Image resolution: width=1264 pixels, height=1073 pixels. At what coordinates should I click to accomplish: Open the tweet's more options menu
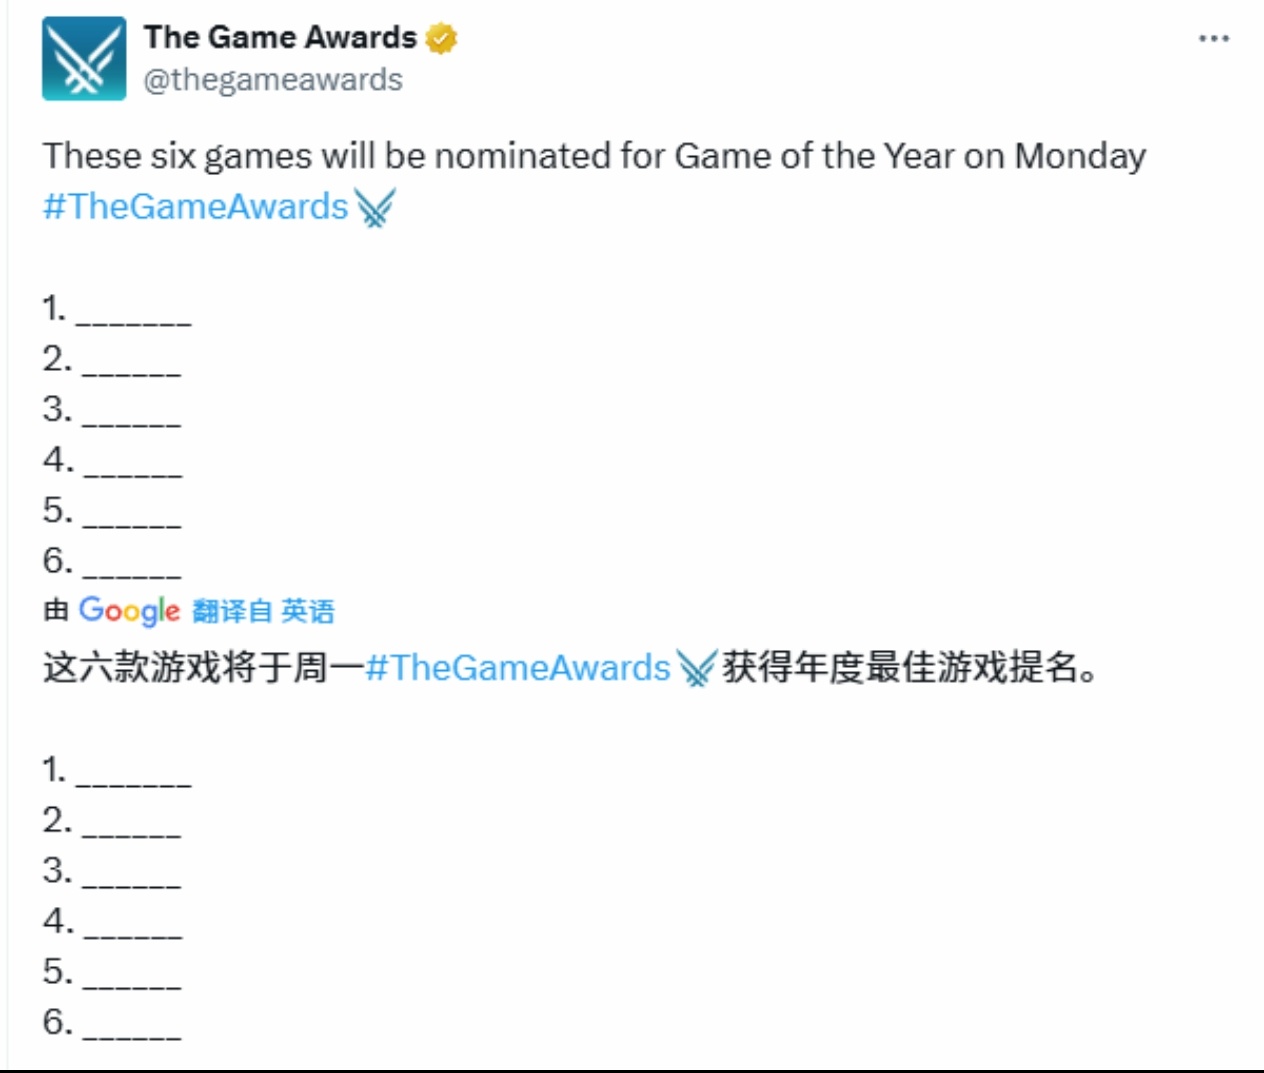(1213, 39)
